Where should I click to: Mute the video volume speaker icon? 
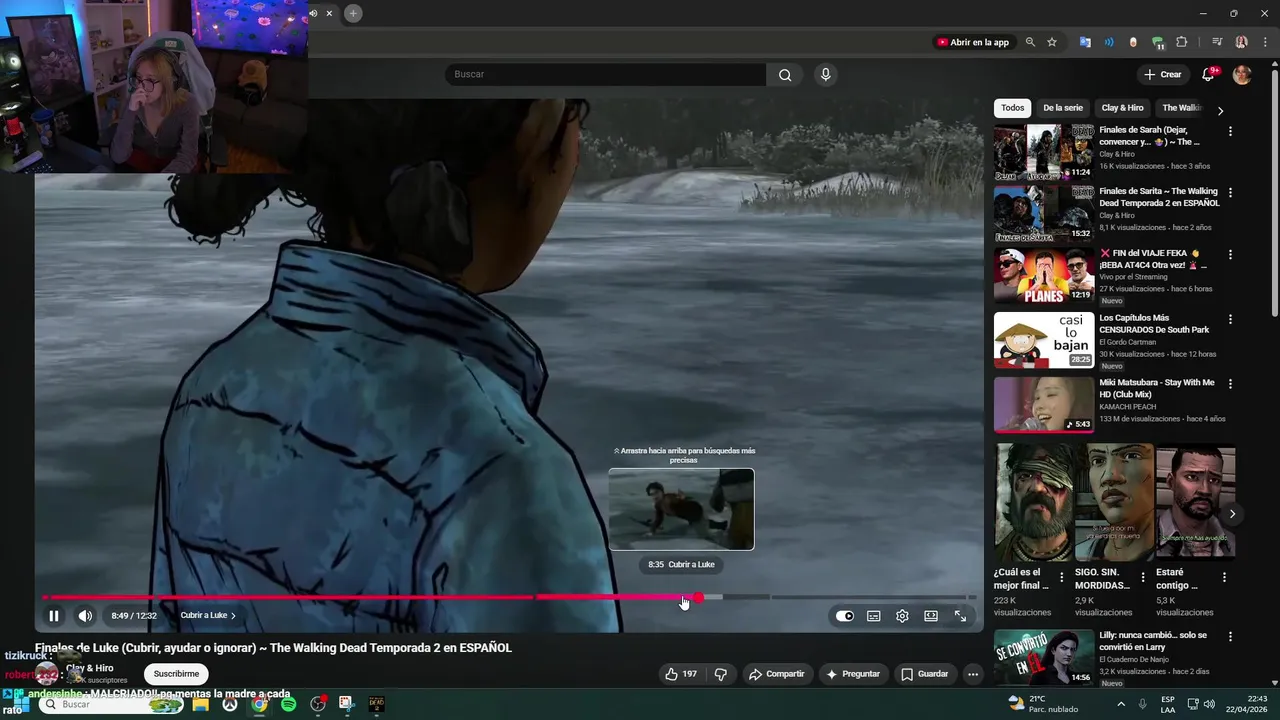pyautogui.click(x=85, y=616)
